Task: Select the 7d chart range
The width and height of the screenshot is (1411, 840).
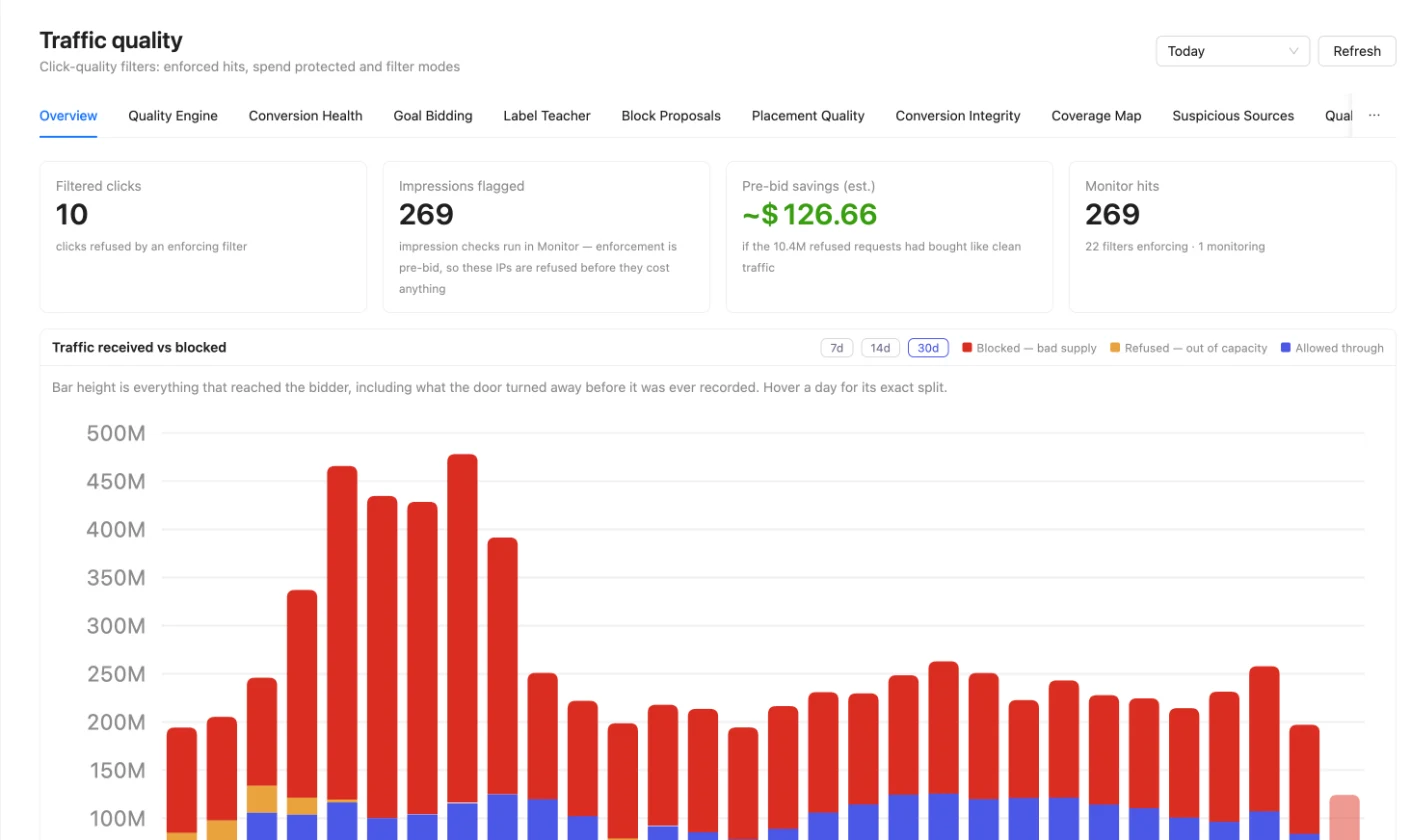Action: click(x=837, y=348)
